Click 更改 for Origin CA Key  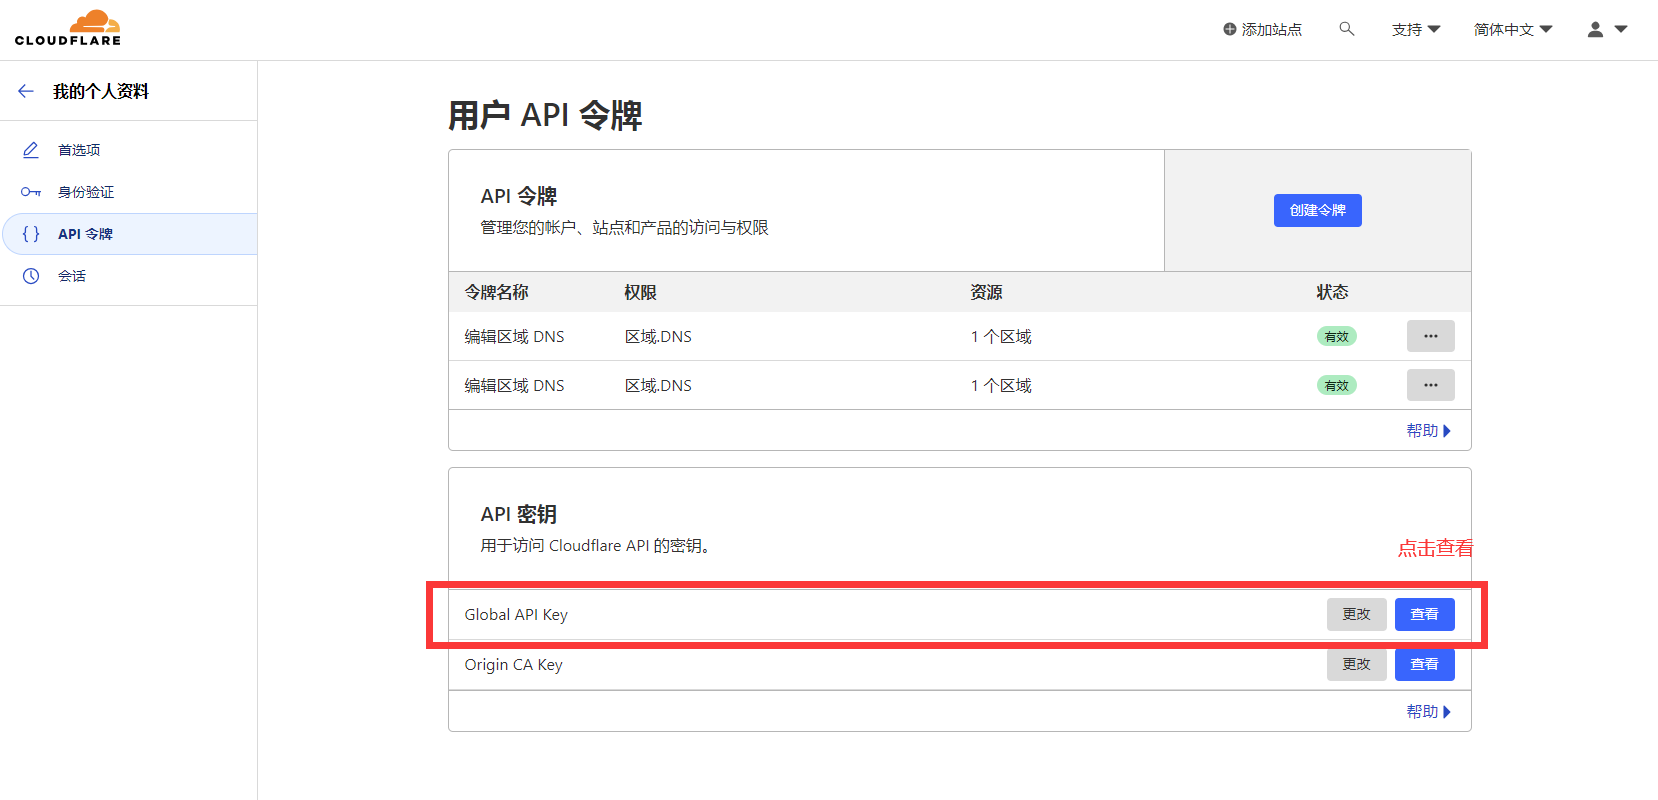coord(1356,664)
